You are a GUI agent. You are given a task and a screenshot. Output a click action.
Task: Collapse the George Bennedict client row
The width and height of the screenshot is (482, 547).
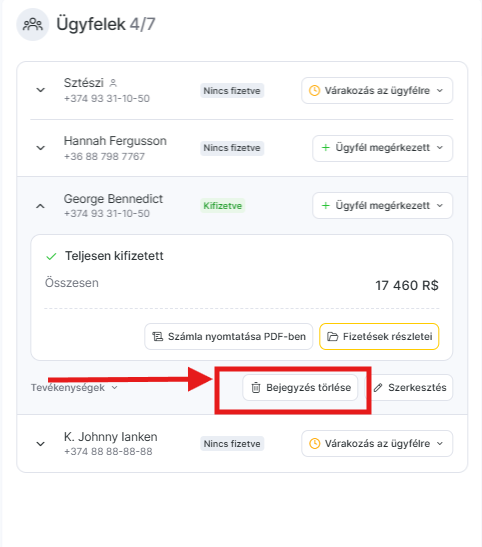[x=40, y=206]
